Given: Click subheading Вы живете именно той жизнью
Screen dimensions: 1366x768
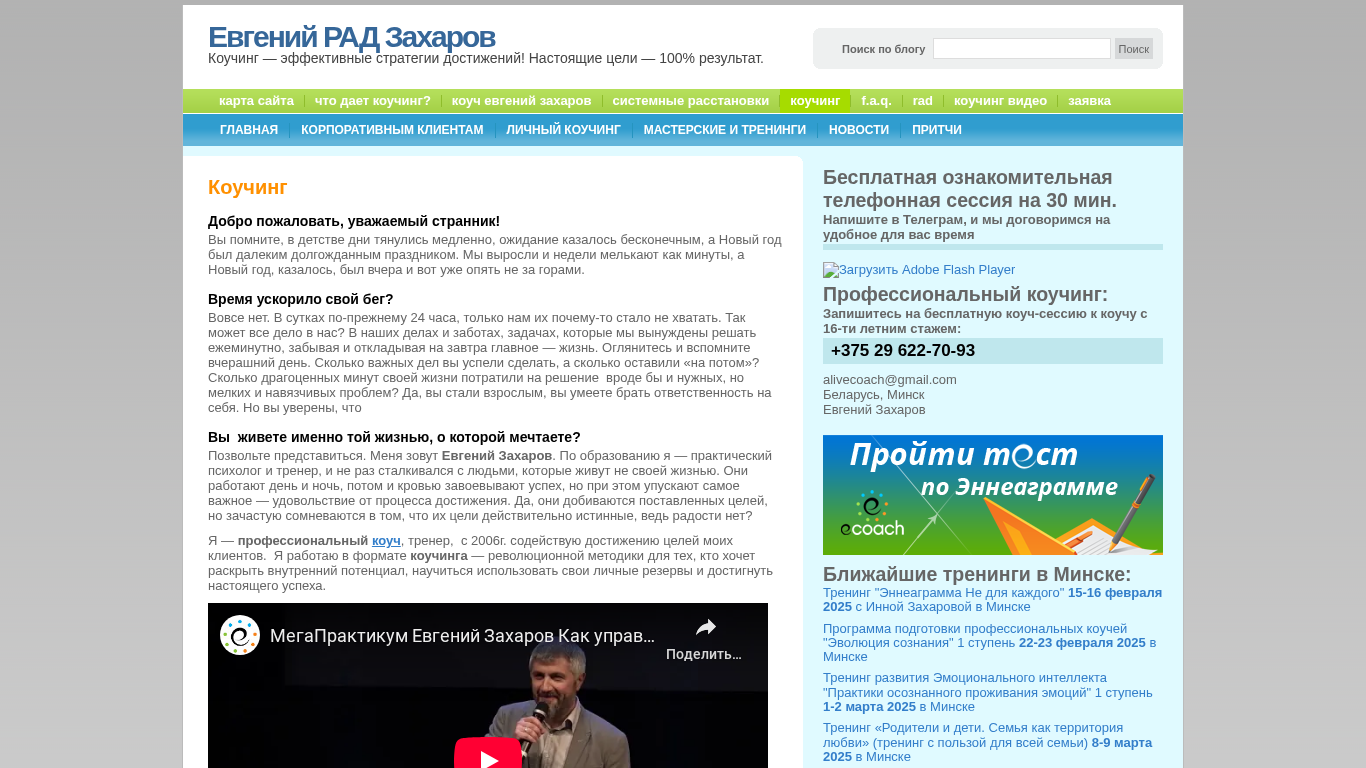Looking at the screenshot, I should pyautogui.click(x=394, y=437).
